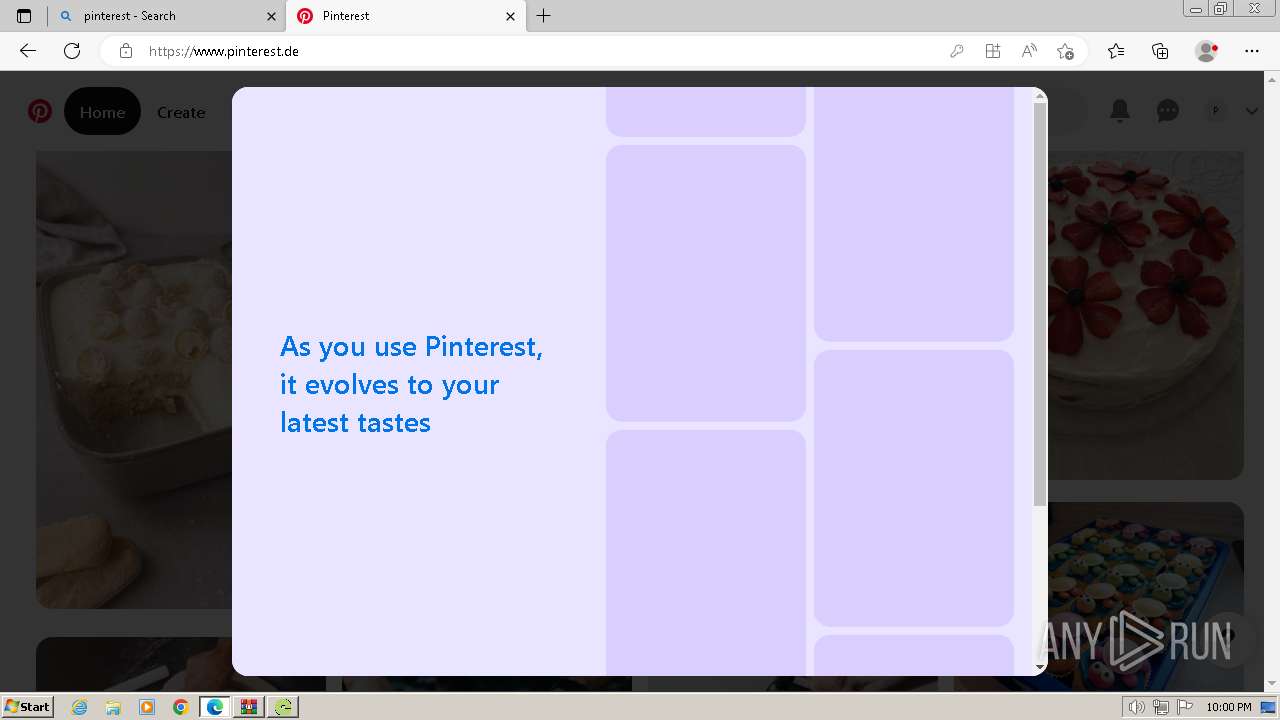This screenshot has height=720, width=1280.
Task: Open saved passwords key icon
Action: point(957,51)
